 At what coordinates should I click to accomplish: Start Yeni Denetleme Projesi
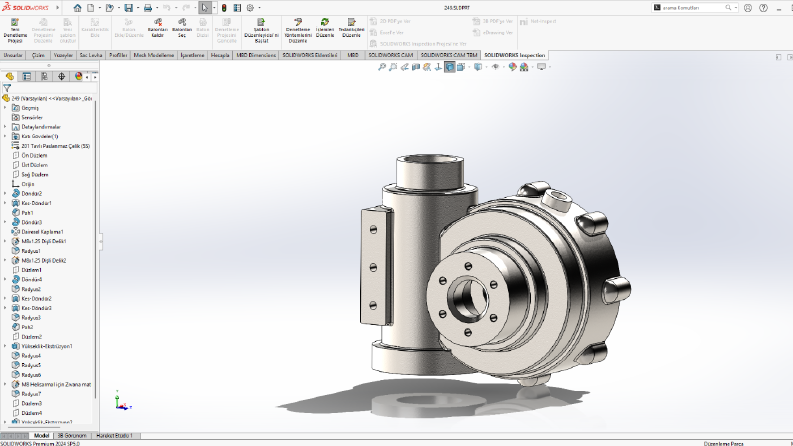[x=15, y=31]
